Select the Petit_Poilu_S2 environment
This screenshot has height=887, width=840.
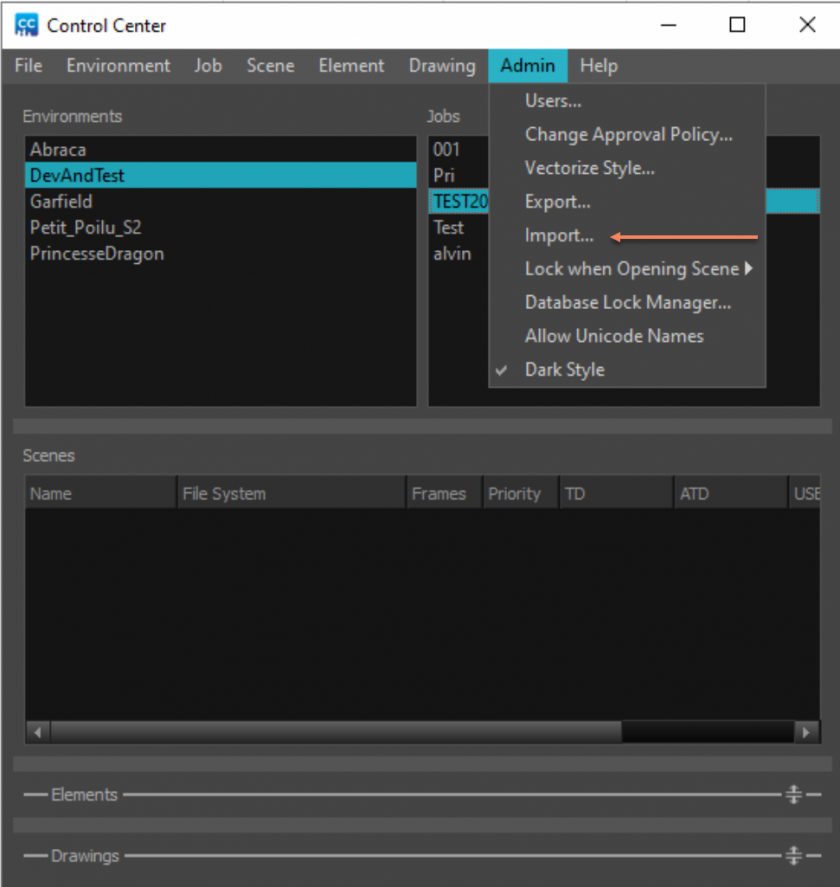click(x=221, y=227)
